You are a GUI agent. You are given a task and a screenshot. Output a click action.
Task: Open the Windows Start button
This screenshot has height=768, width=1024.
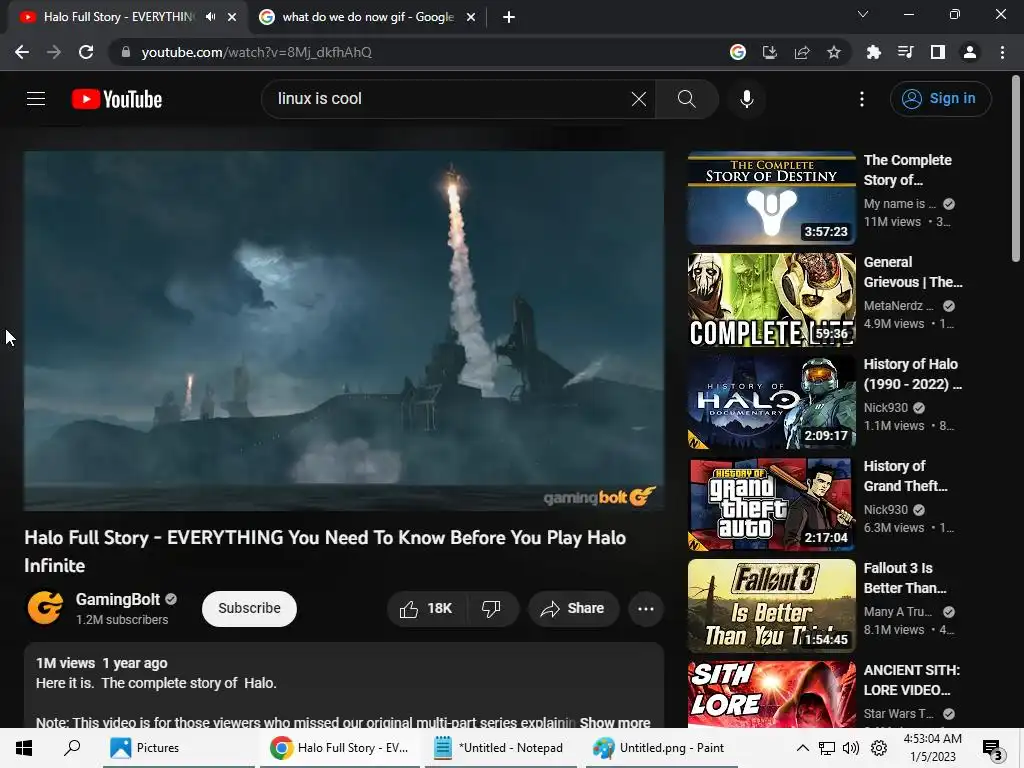point(24,748)
